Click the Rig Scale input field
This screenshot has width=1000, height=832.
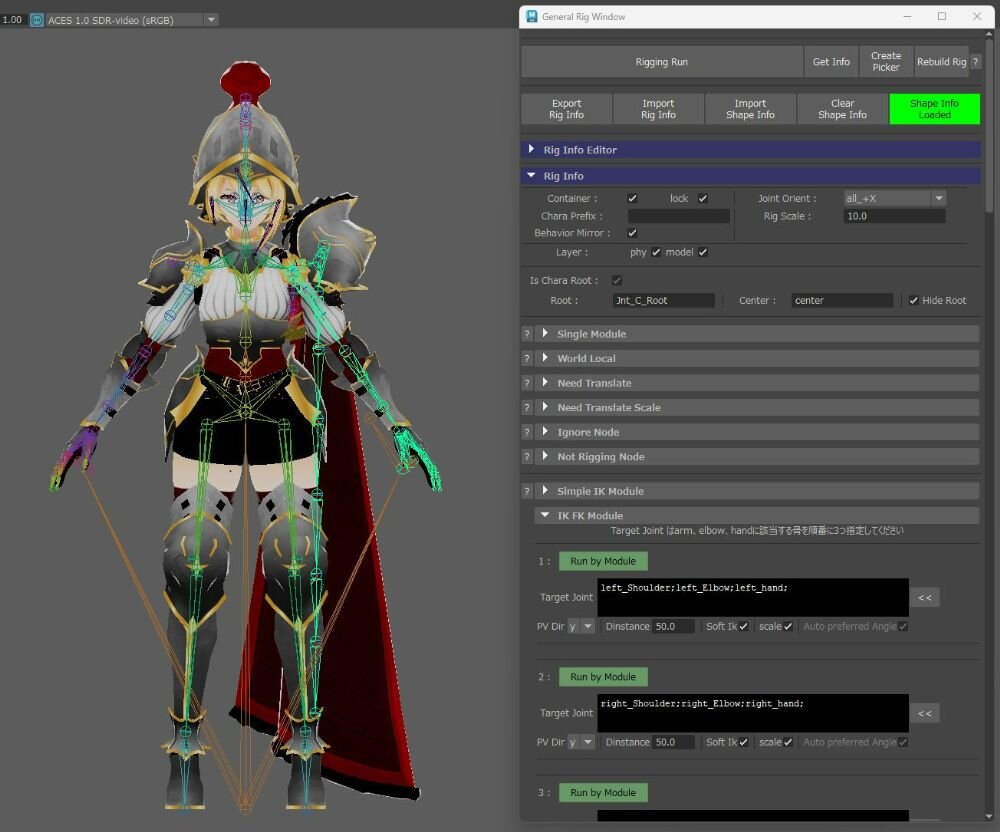pos(894,216)
